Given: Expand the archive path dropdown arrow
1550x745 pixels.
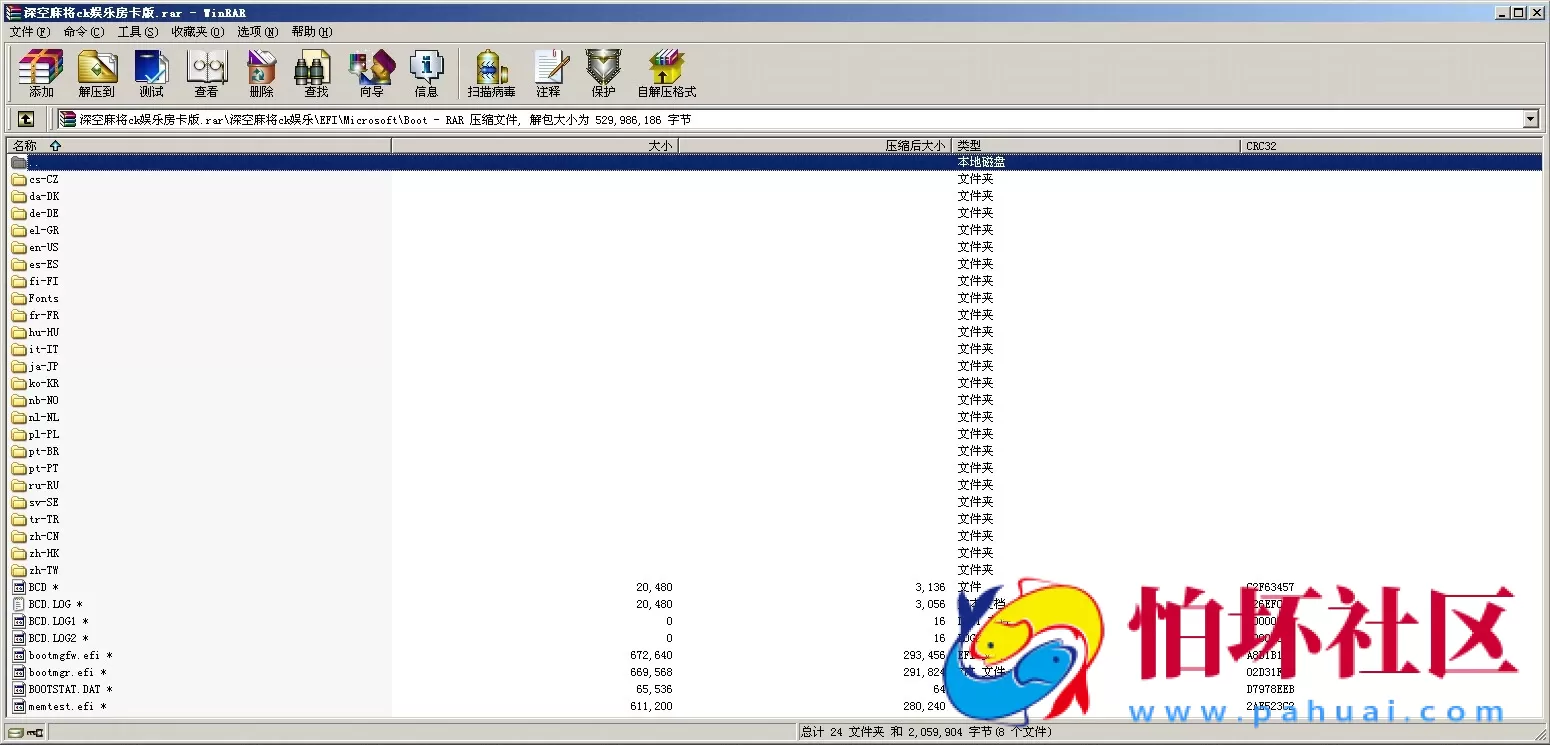Looking at the screenshot, I should [1530, 120].
